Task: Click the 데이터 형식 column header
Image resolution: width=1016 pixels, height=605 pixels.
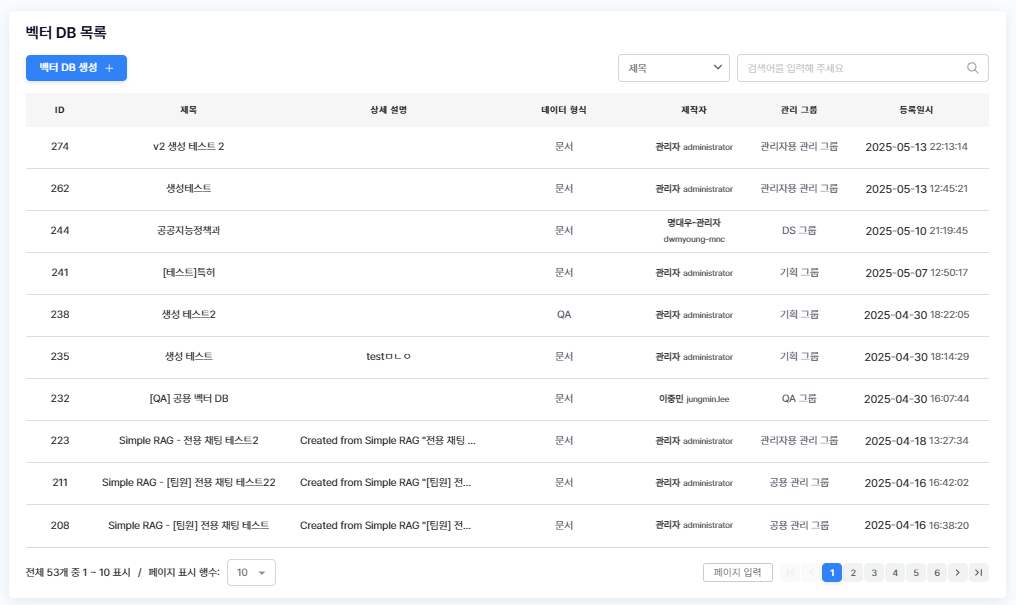Action: [564, 110]
